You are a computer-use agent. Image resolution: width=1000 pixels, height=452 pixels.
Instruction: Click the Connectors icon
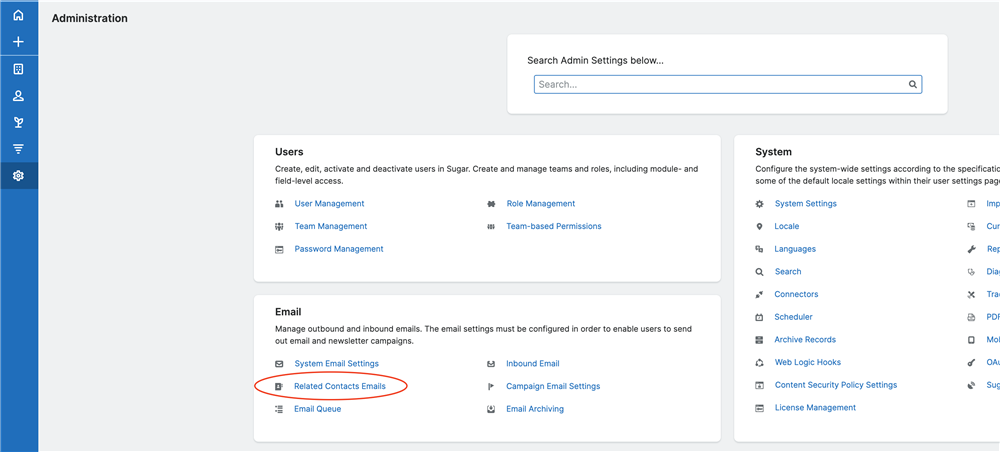pos(760,294)
